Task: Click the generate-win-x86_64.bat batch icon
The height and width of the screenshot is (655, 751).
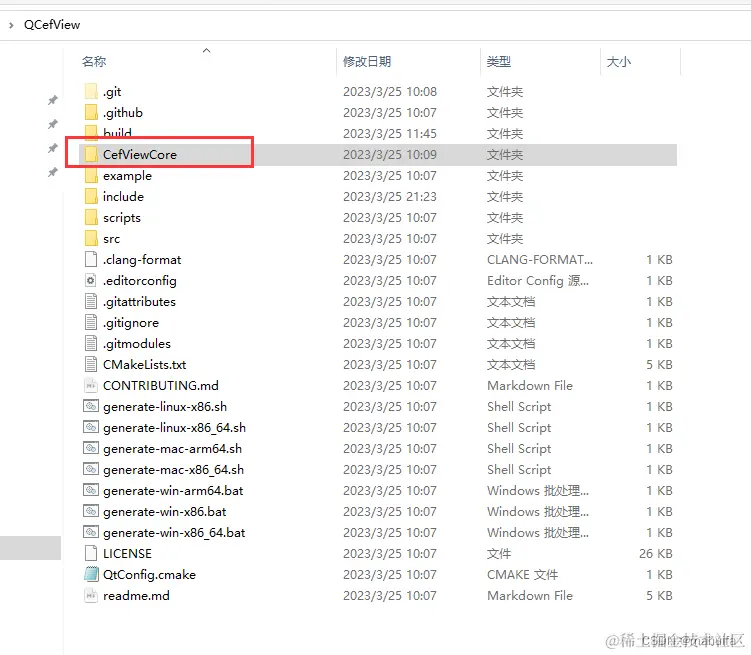Action: click(x=91, y=532)
